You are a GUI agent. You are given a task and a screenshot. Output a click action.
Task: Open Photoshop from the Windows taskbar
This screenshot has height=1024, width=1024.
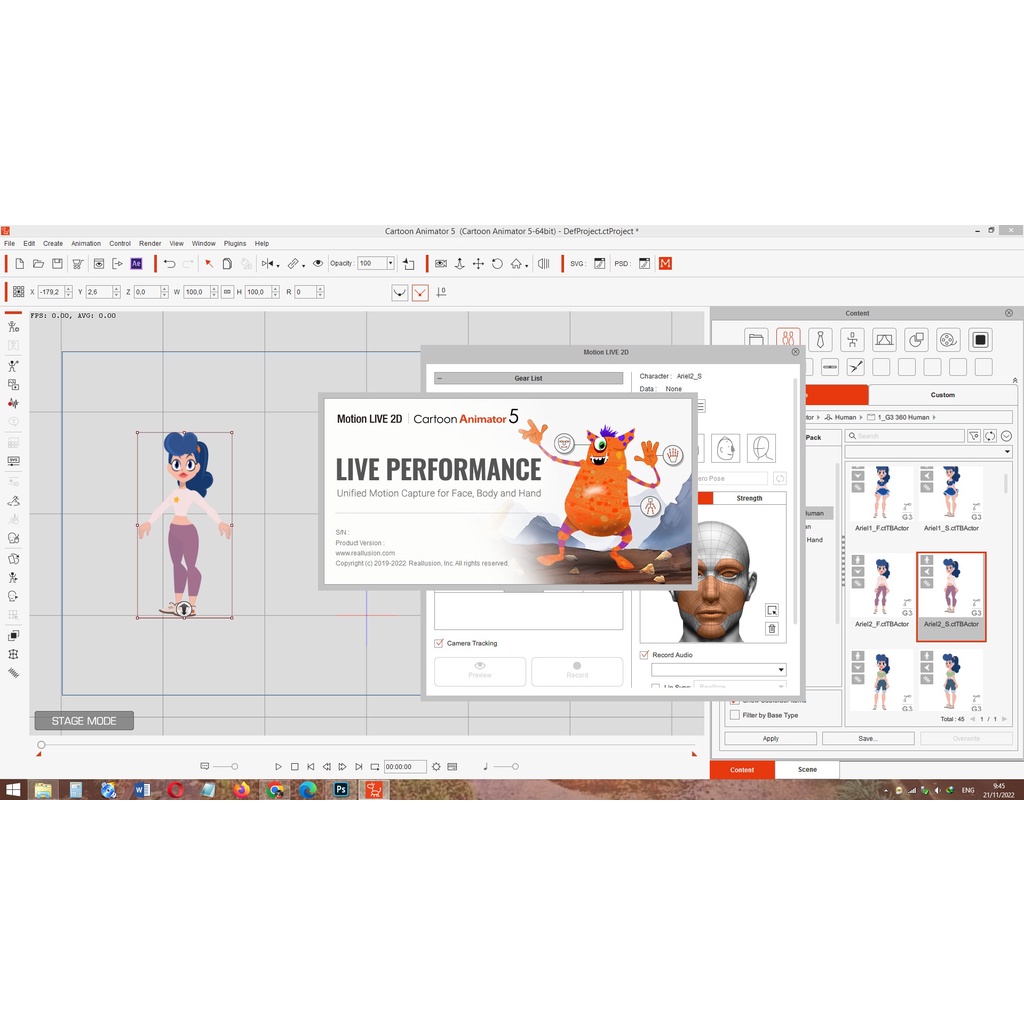click(341, 790)
